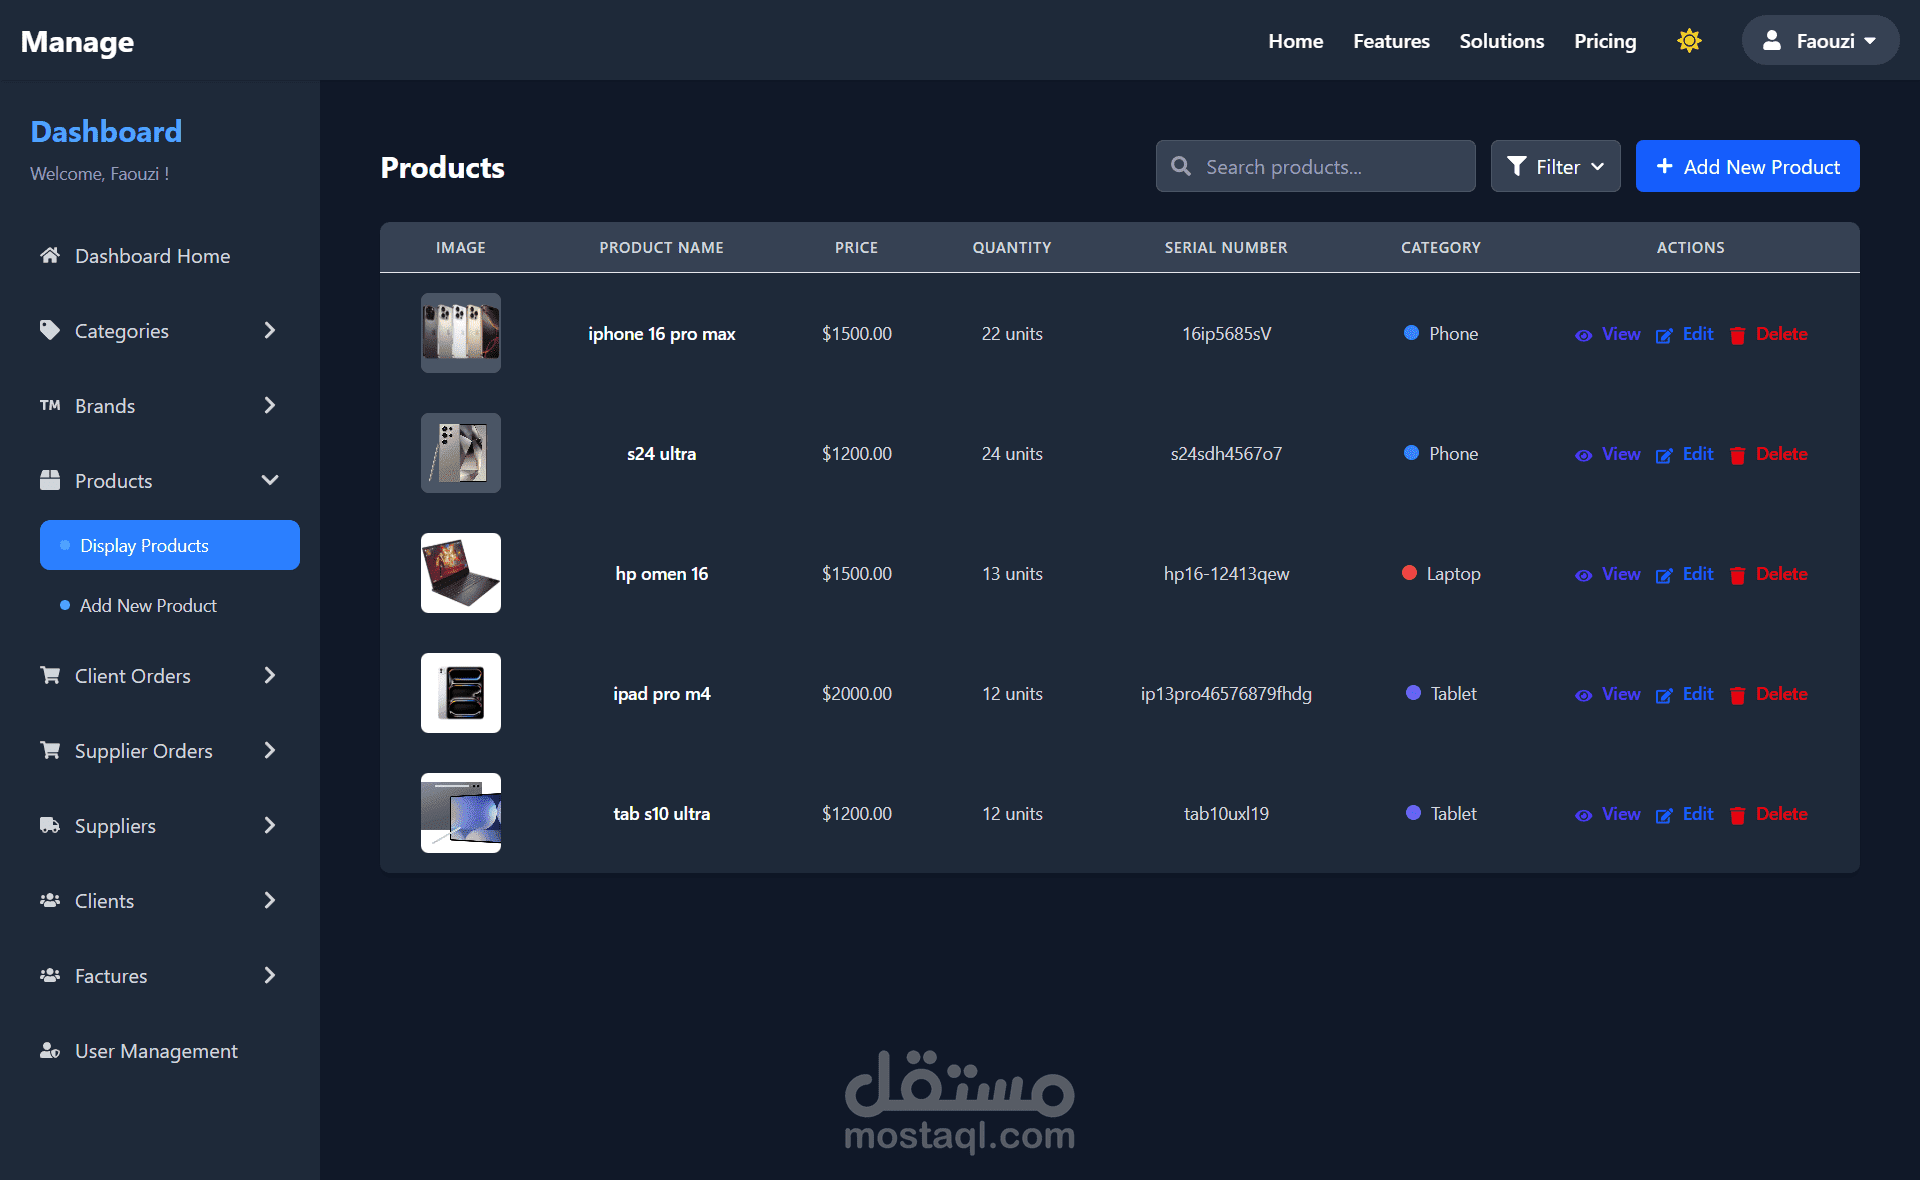1920x1180 pixels.
Task: Open the Filter dropdown
Action: [1555, 167]
